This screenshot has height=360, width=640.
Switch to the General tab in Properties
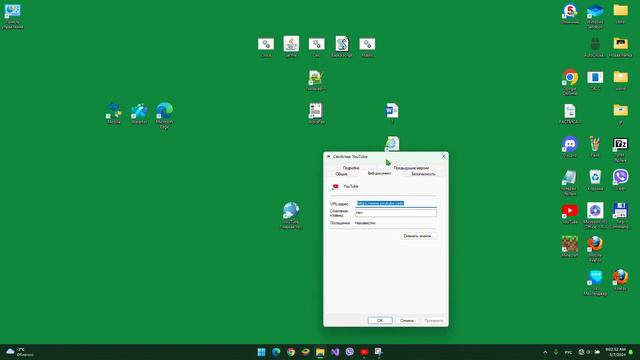pyautogui.click(x=341, y=174)
